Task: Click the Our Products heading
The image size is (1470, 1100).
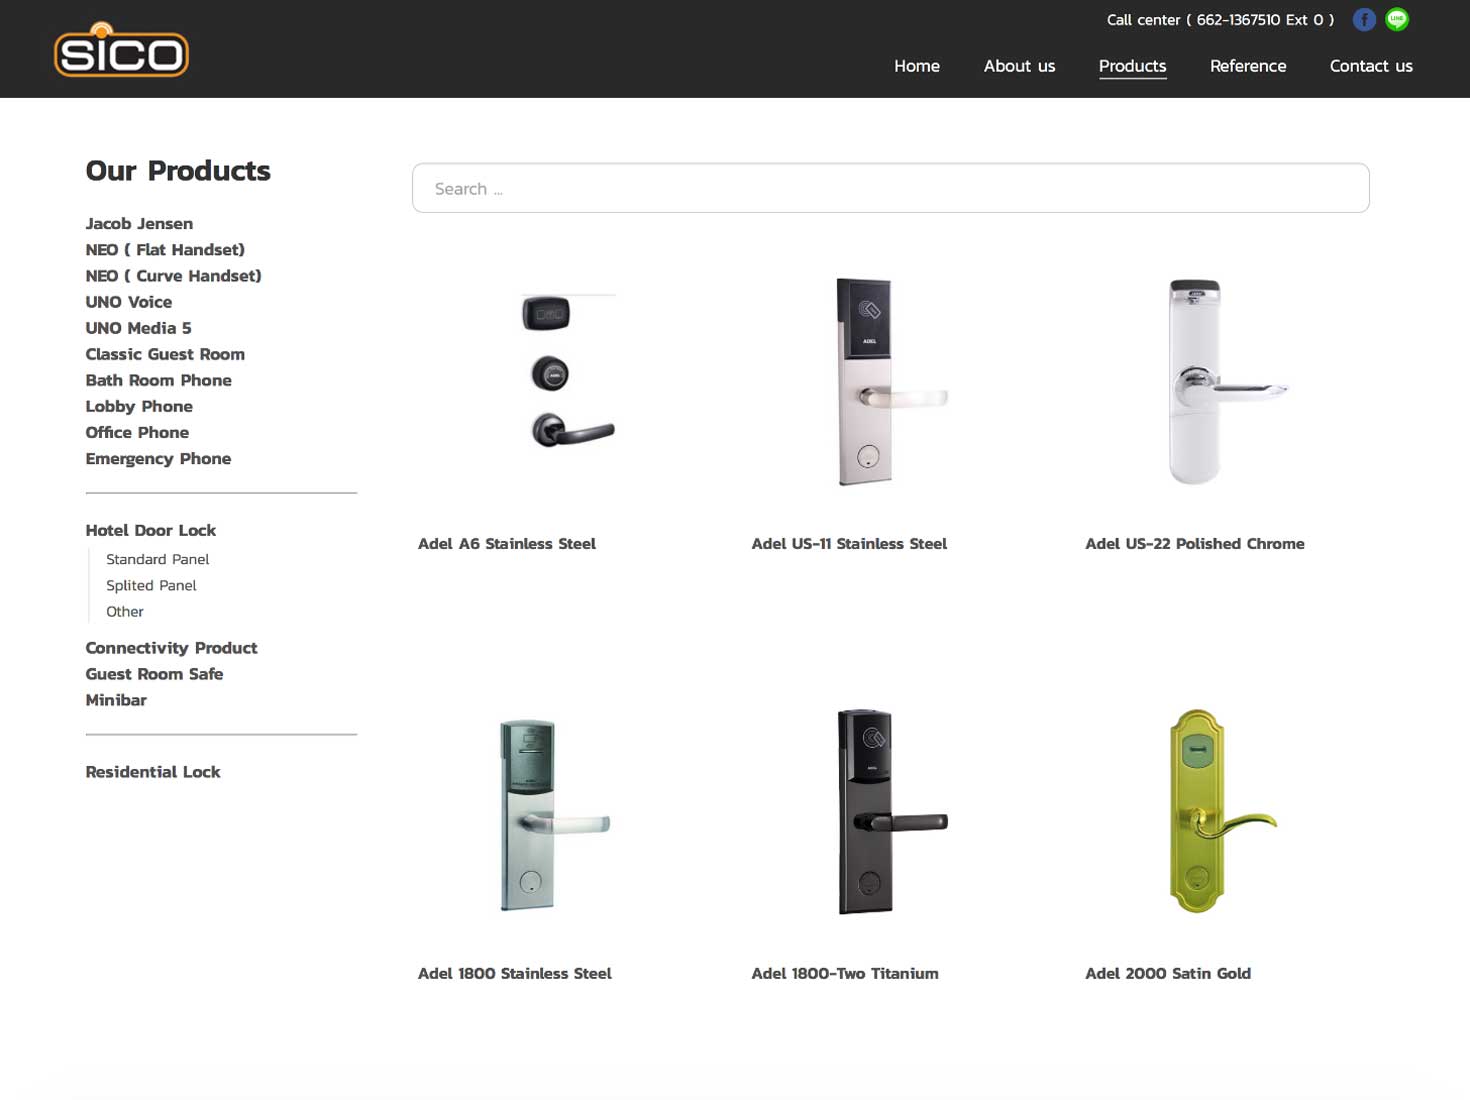Action: [178, 171]
